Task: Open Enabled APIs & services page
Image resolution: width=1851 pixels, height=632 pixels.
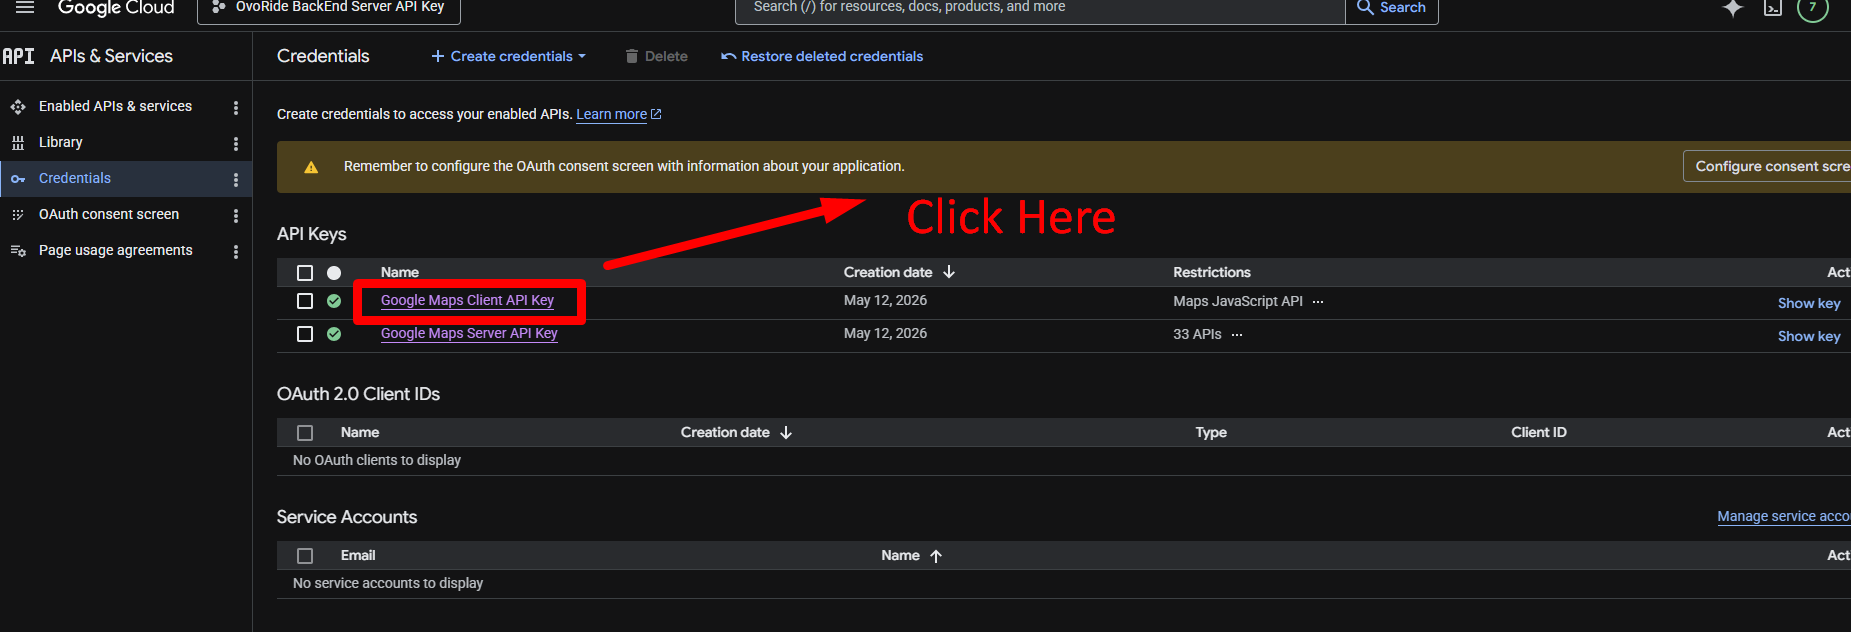Action: tap(115, 106)
